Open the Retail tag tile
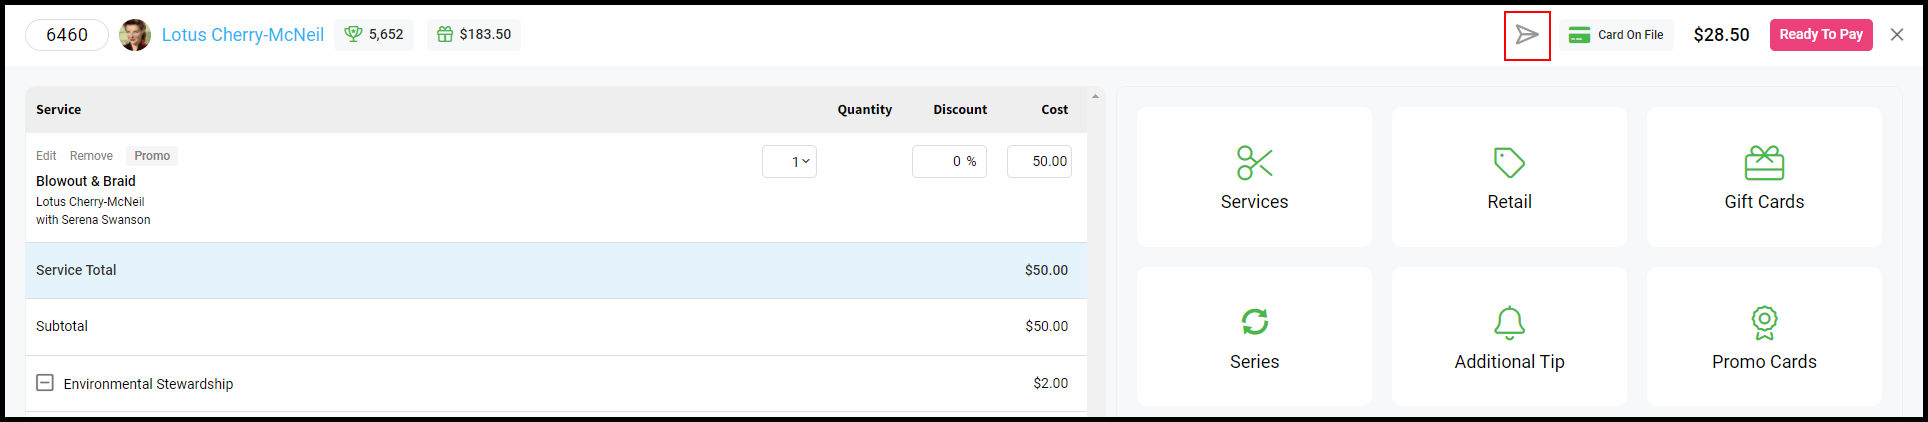The height and width of the screenshot is (422, 1928). (1509, 177)
